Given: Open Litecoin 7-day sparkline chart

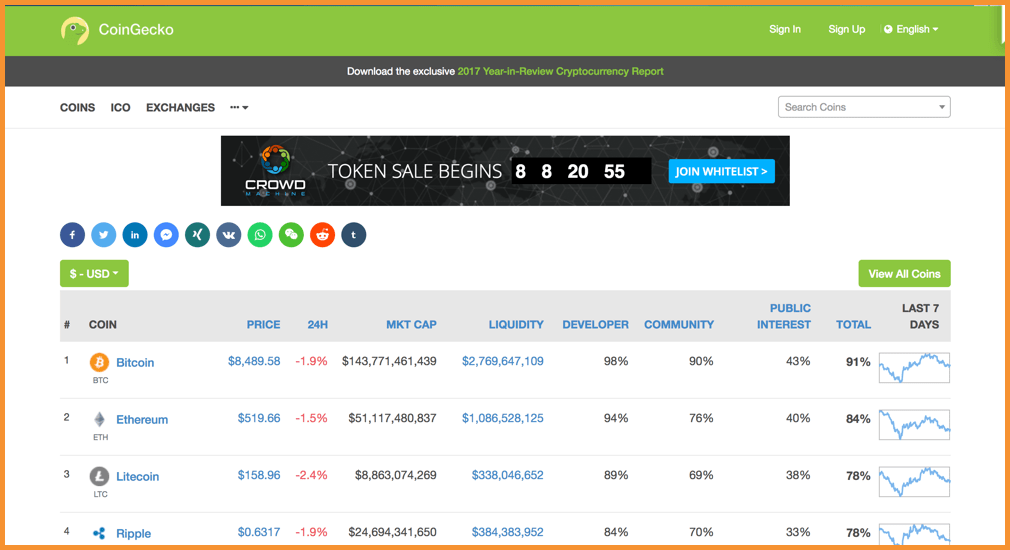Looking at the screenshot, I should [915, 482].
